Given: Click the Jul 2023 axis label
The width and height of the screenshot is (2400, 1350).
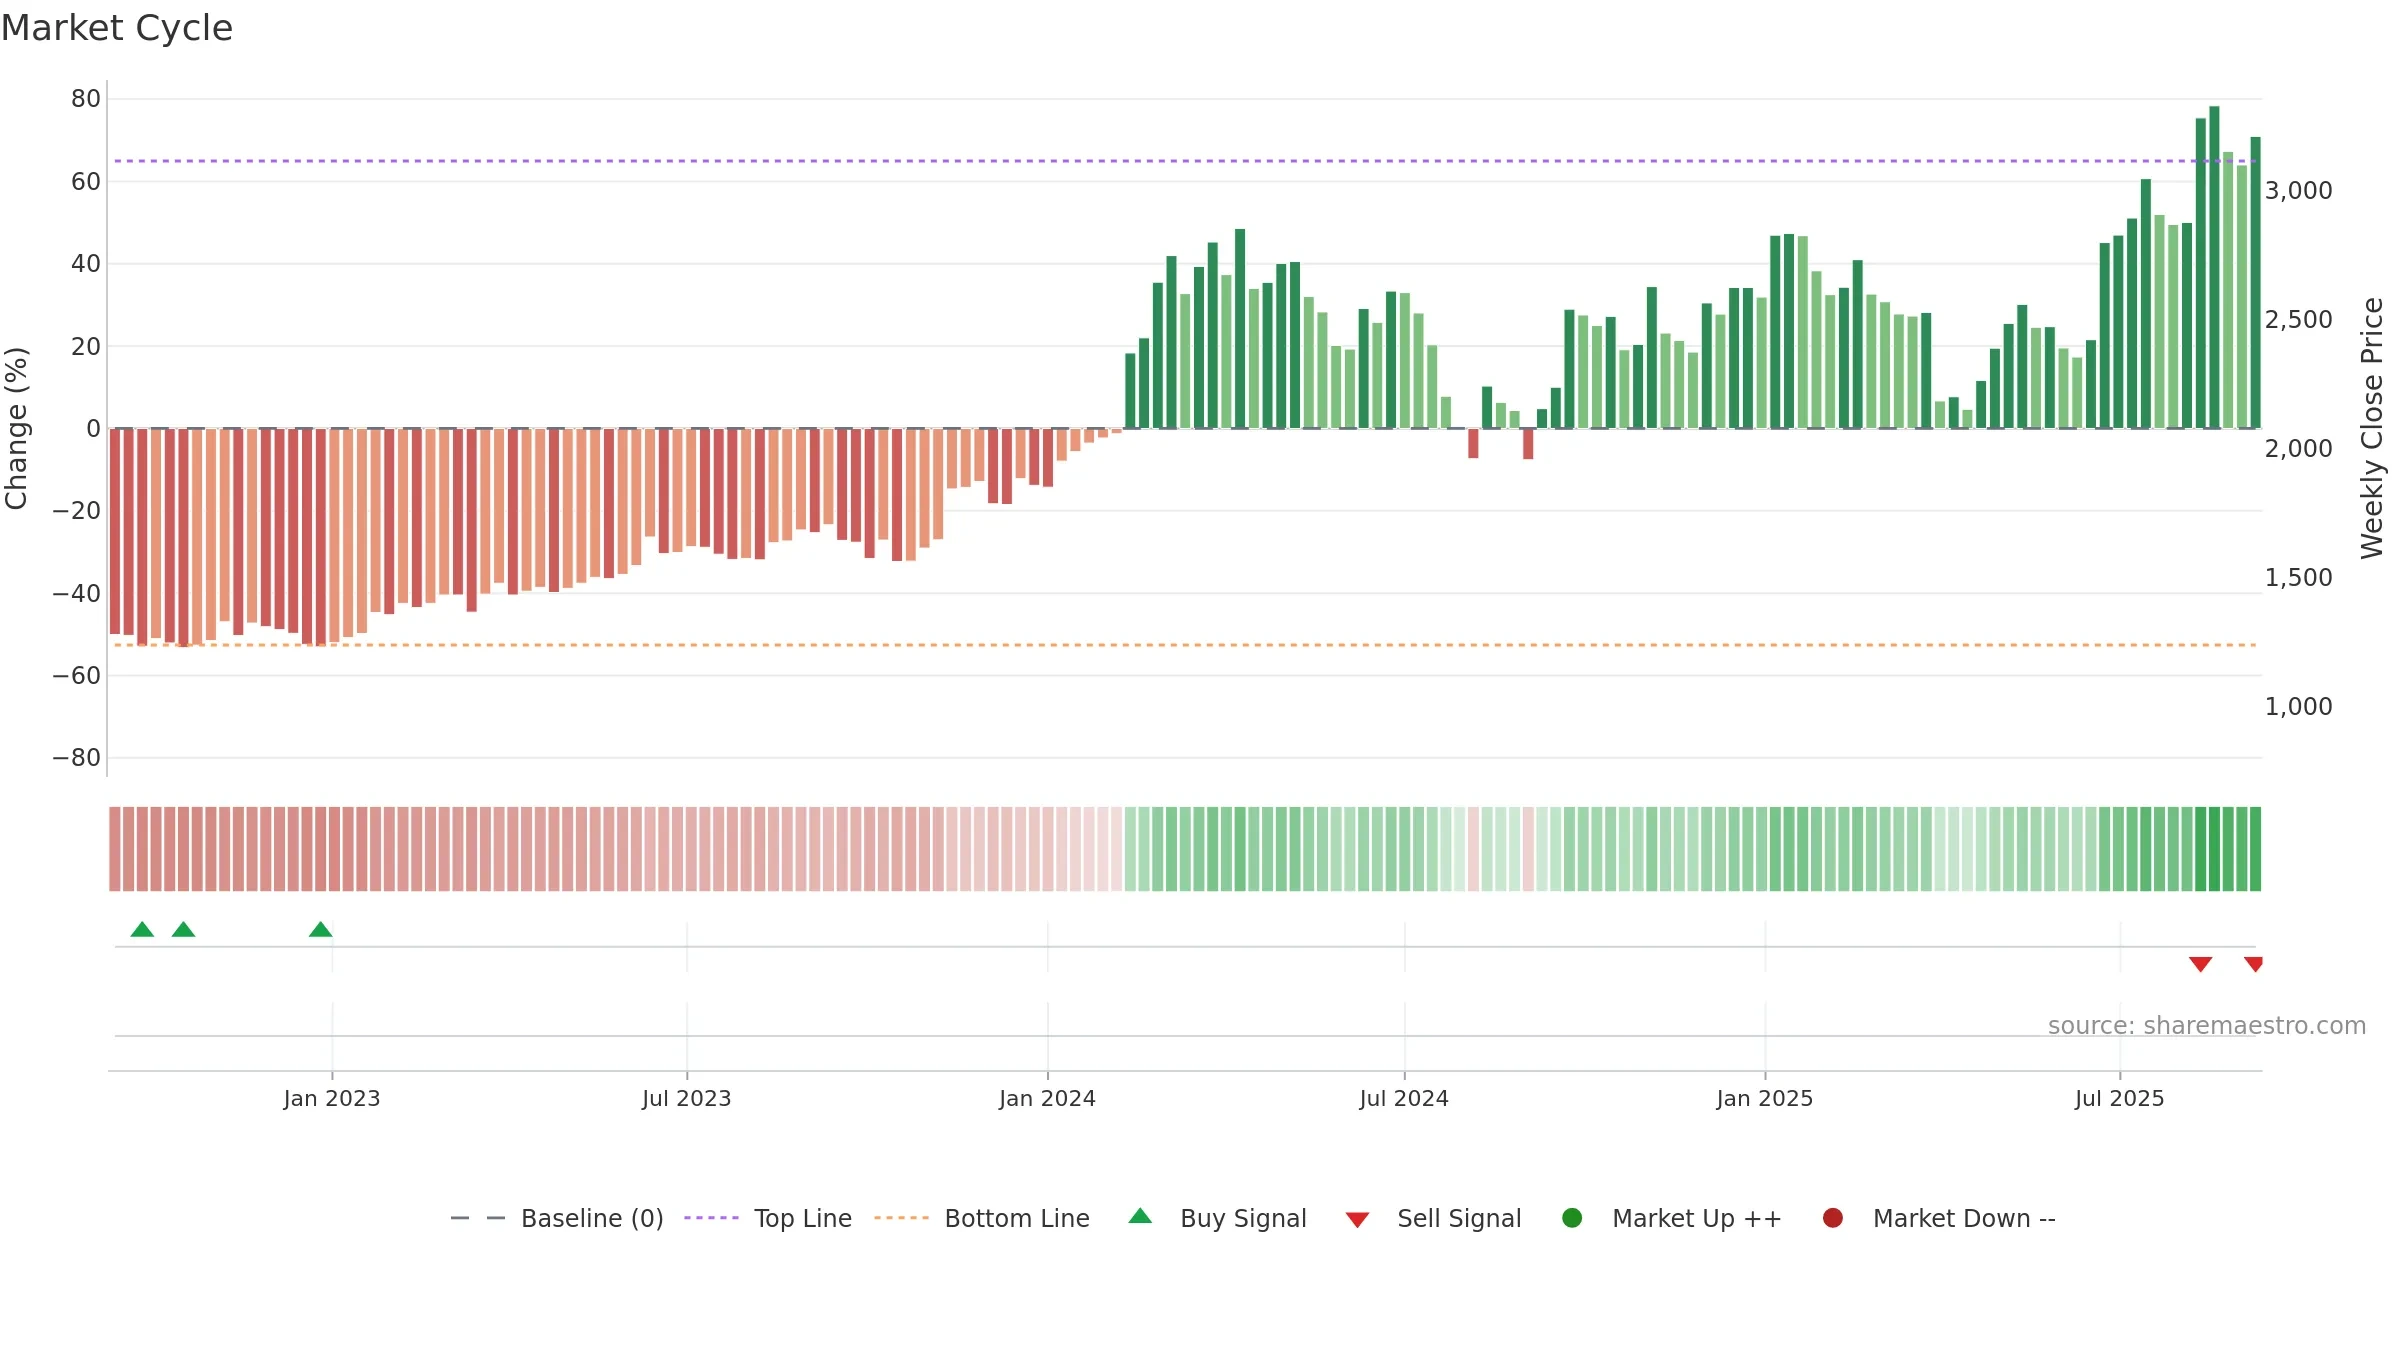Looking at the screenshot, I should [x=687, y=1098].
